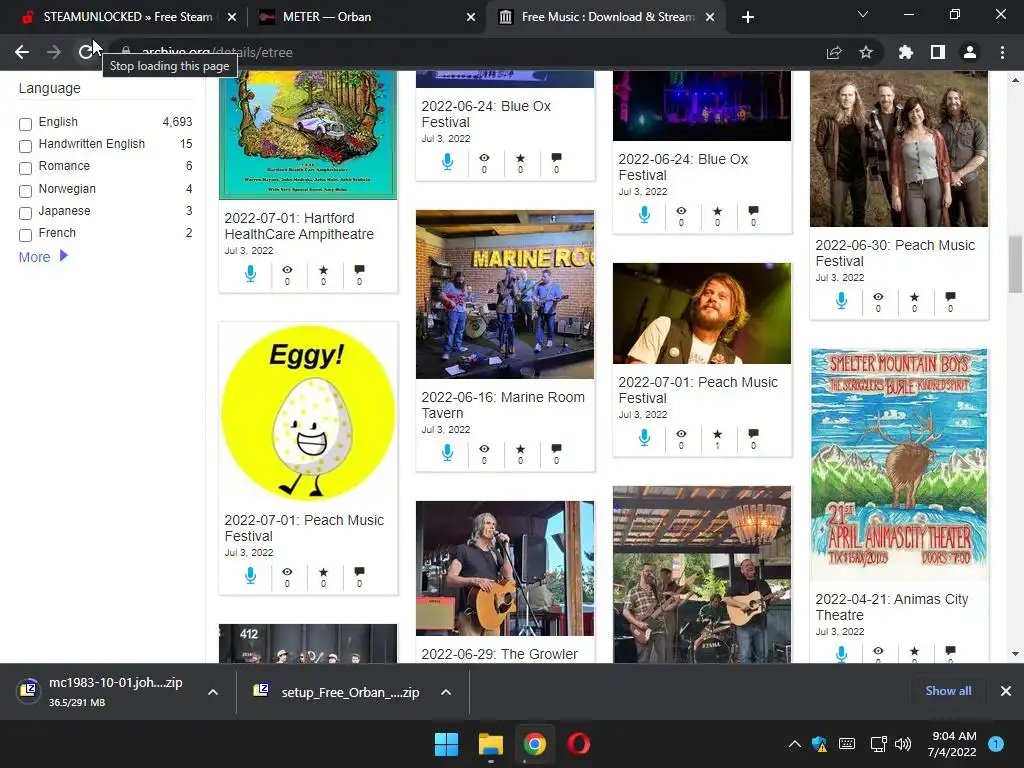Click the page vertical scrollbar thumb
Viewport: 1024px width, 768px height.
click(1015, 264)
